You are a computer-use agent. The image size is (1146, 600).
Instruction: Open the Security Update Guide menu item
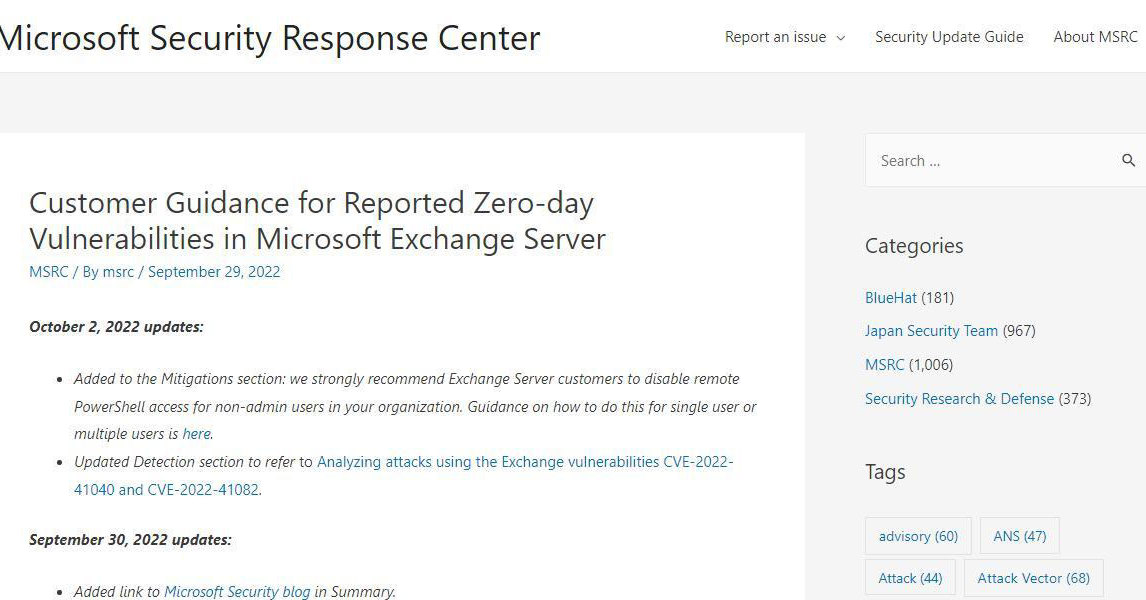pyautogui.click(x=948, y=37)
